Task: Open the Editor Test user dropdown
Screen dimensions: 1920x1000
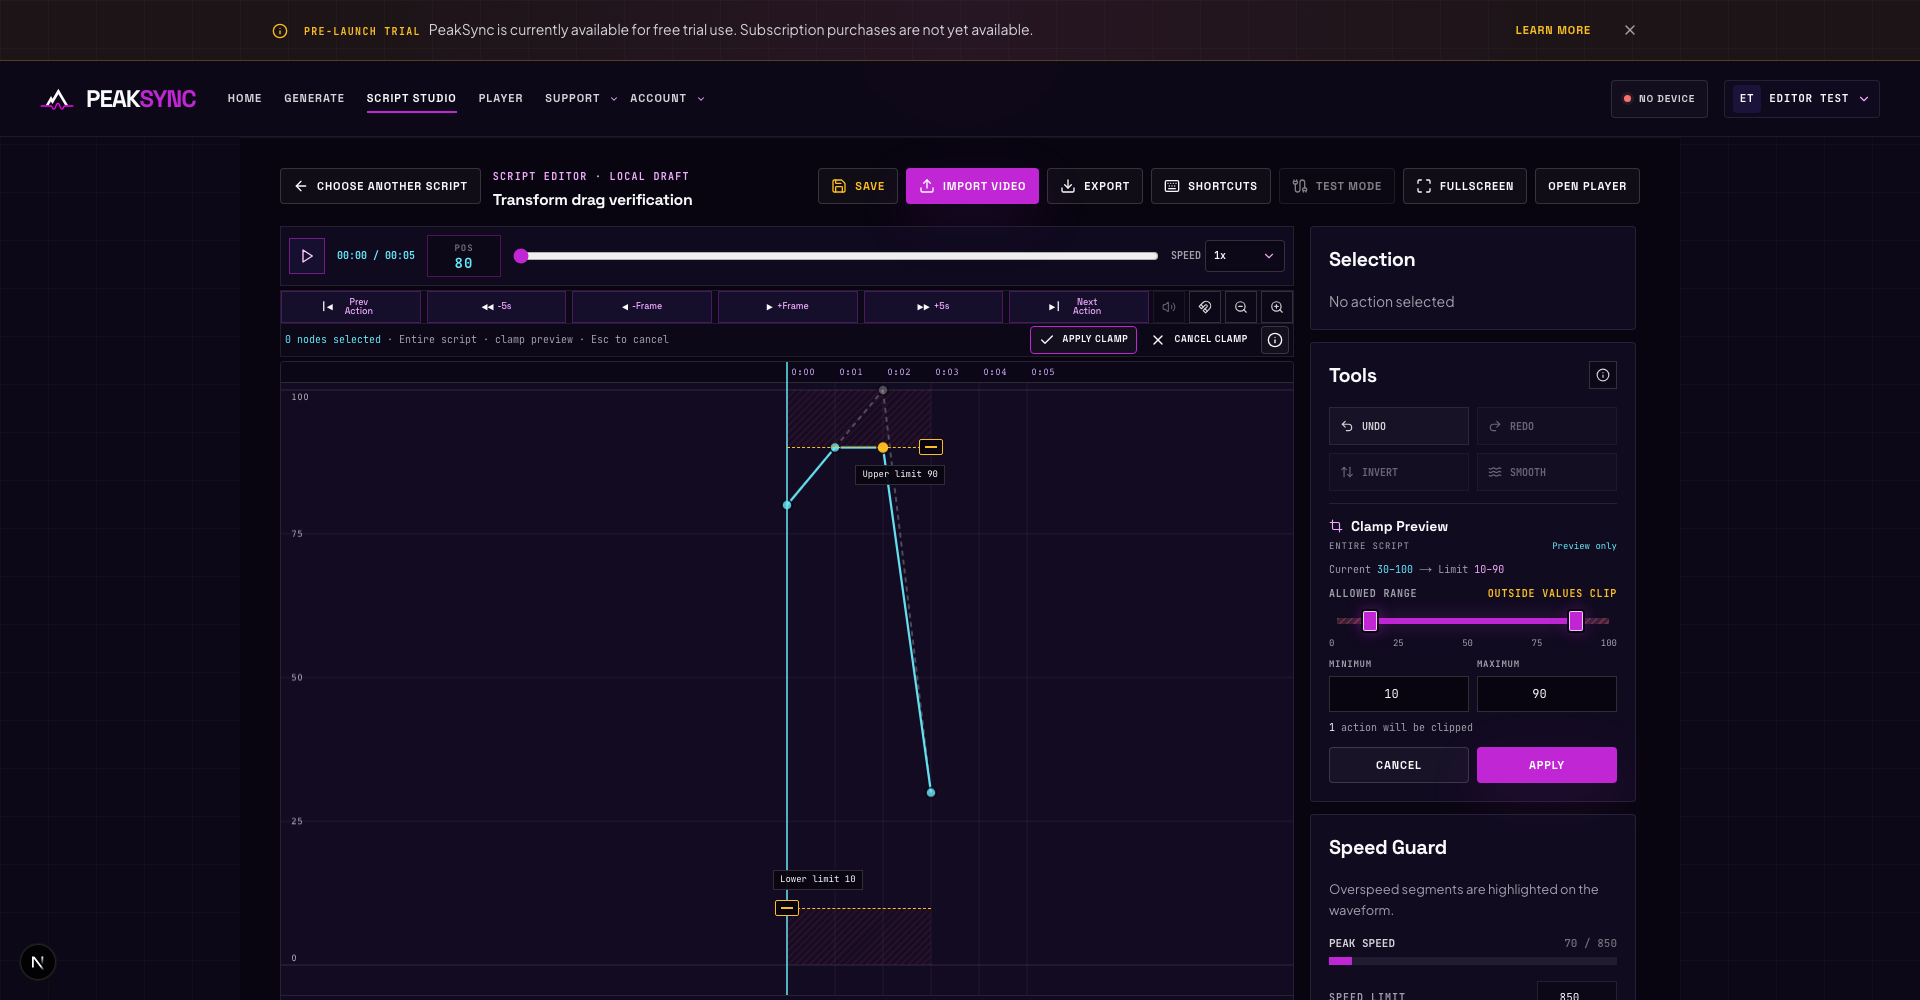Action: coord(1802,99)
